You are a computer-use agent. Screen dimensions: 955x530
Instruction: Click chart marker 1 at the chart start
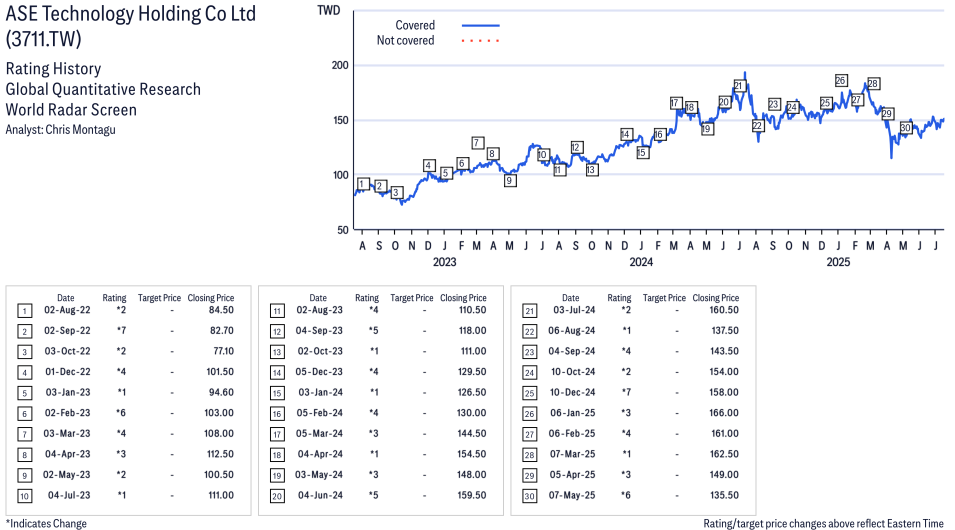pyautogui.click(x=364, y=184)
